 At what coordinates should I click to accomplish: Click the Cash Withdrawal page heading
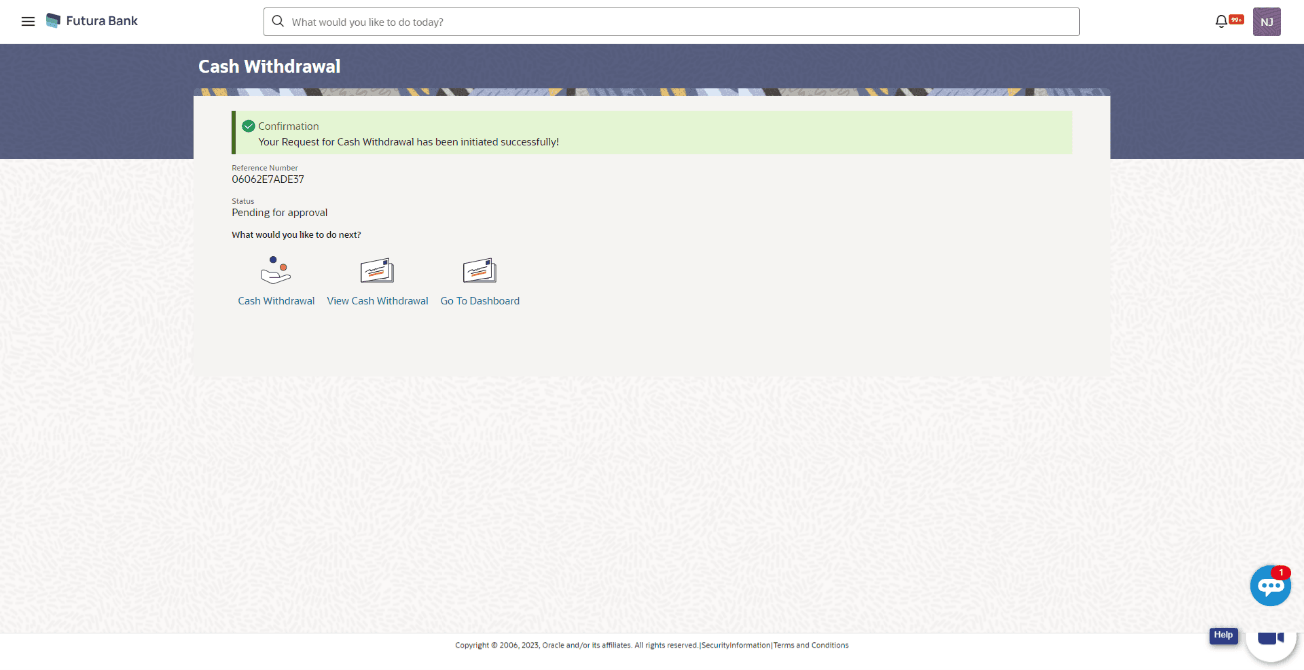click(x=269, y=67)
